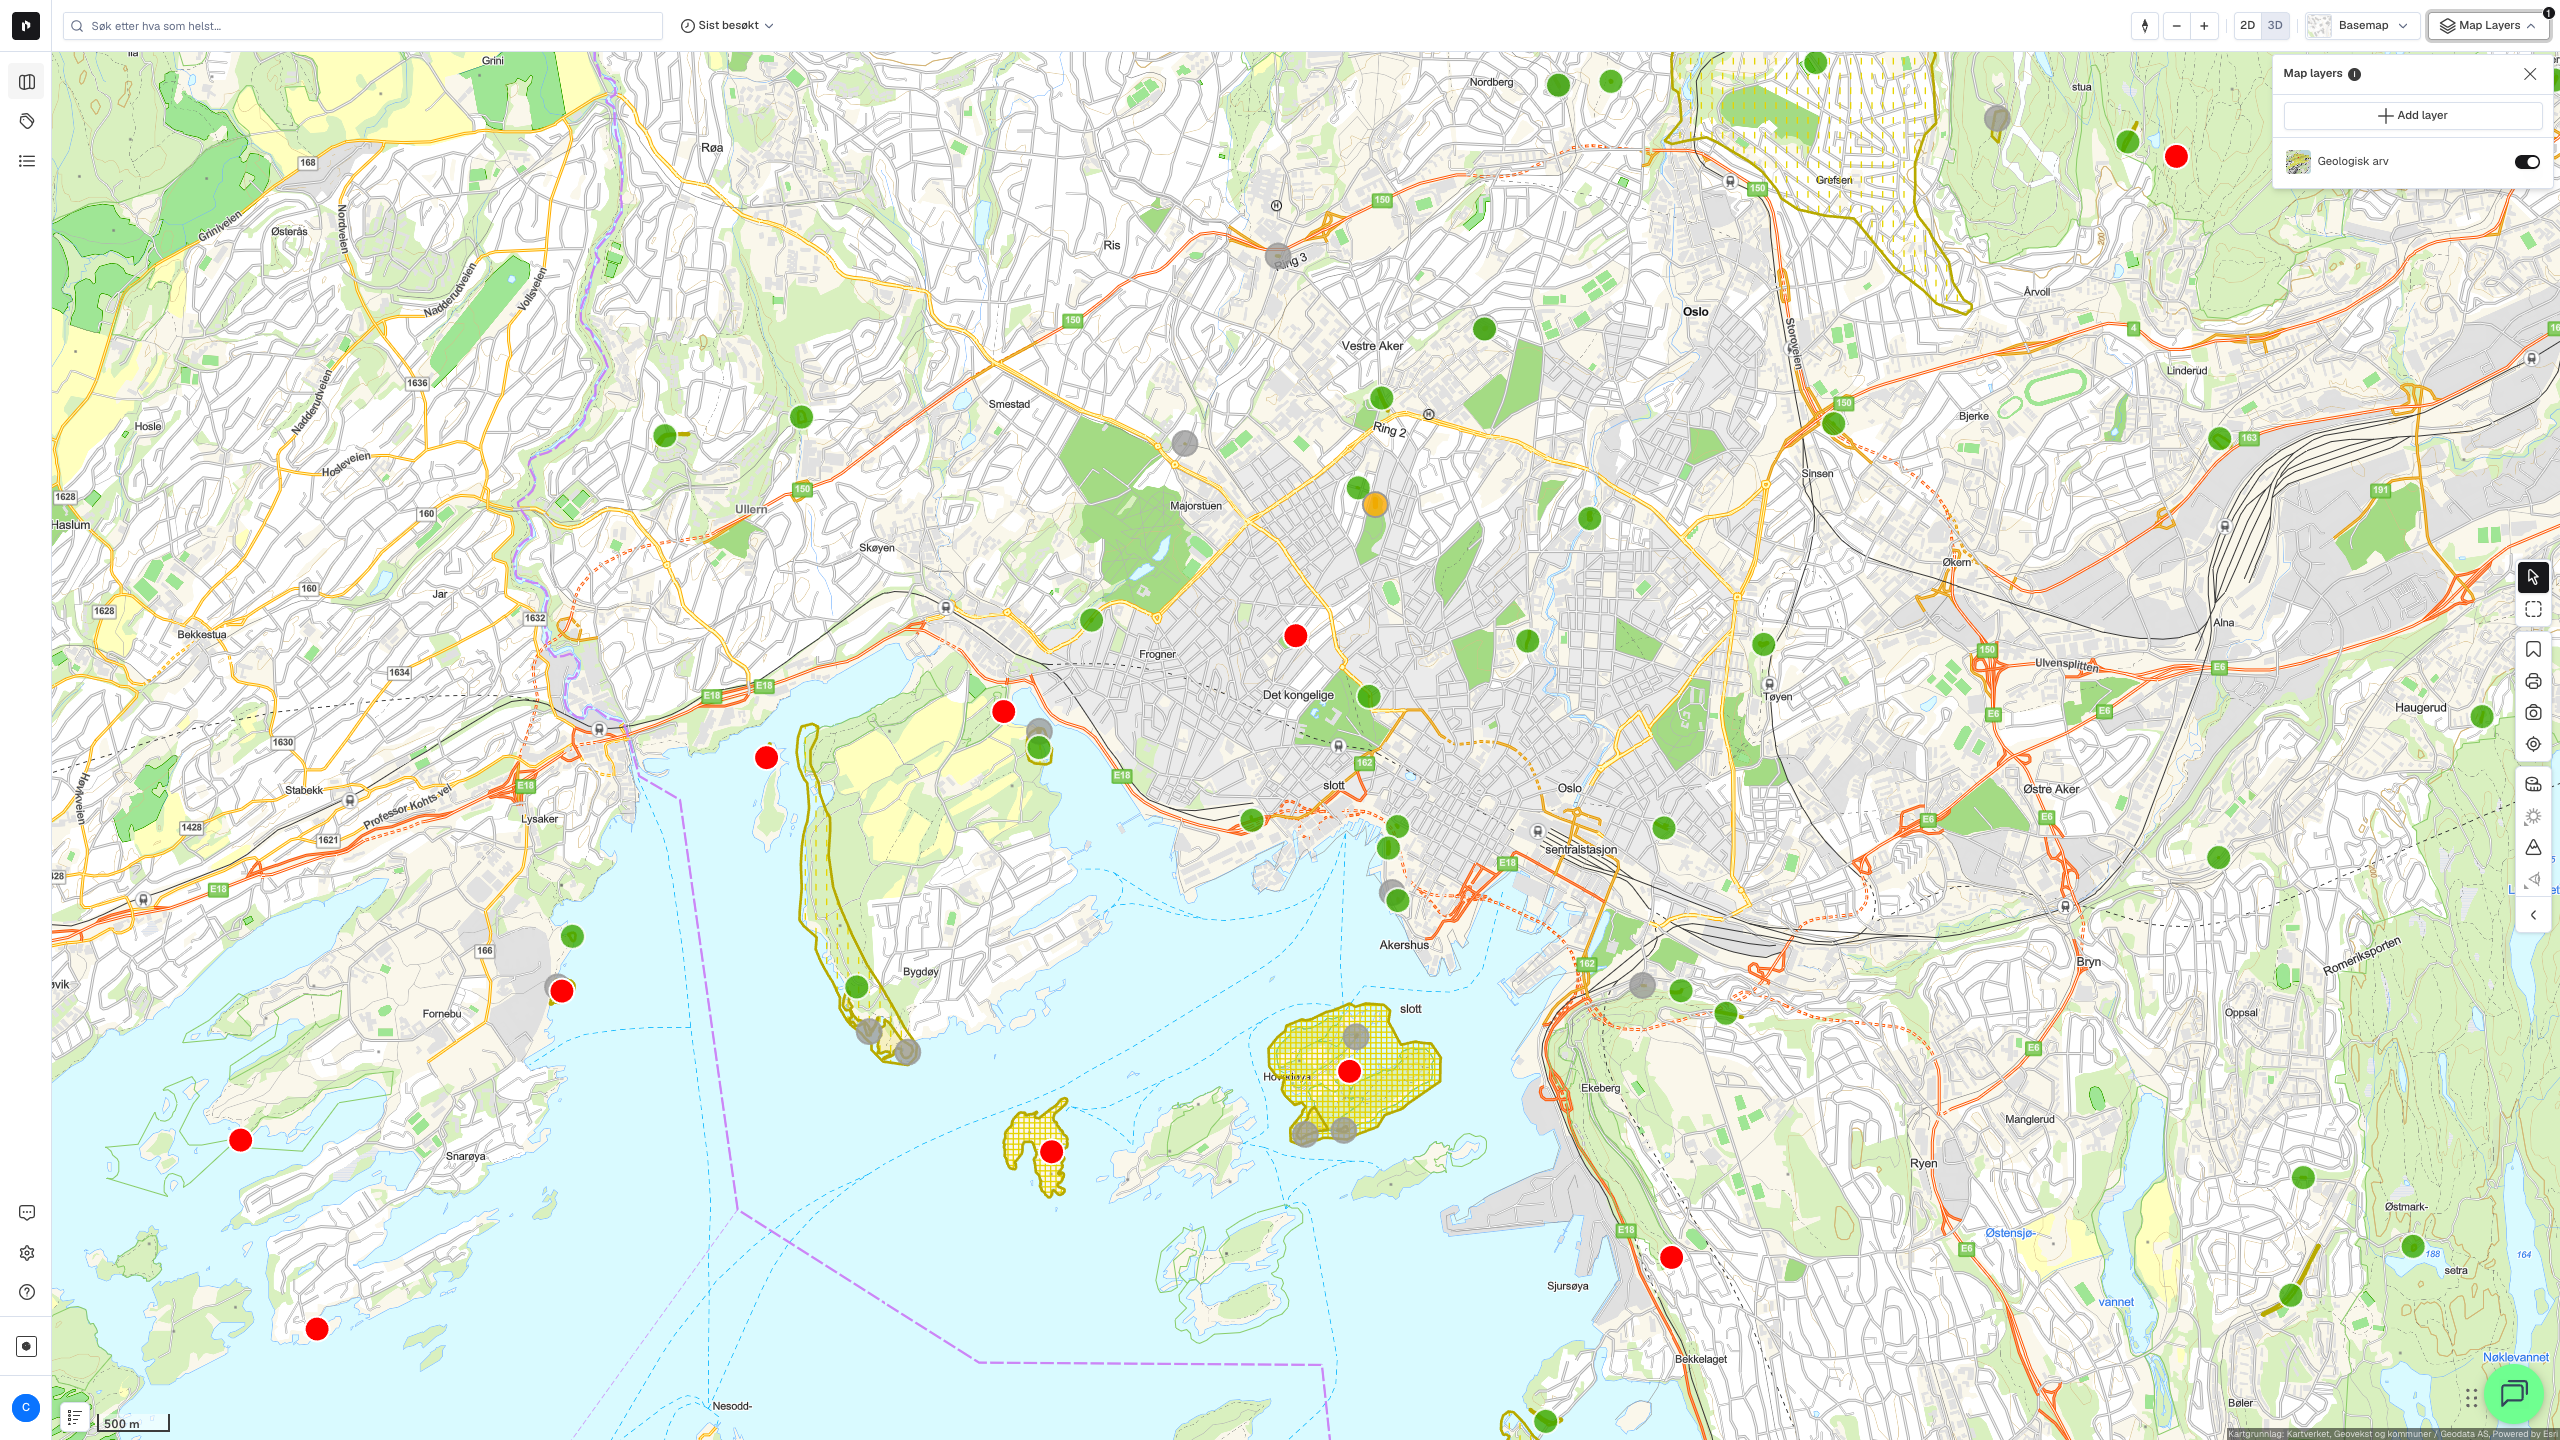The width and height of the screenshot is (2560, 1440).
Task: Click the red marker on the small hatched island
Action: (x=1051, y=1152)
